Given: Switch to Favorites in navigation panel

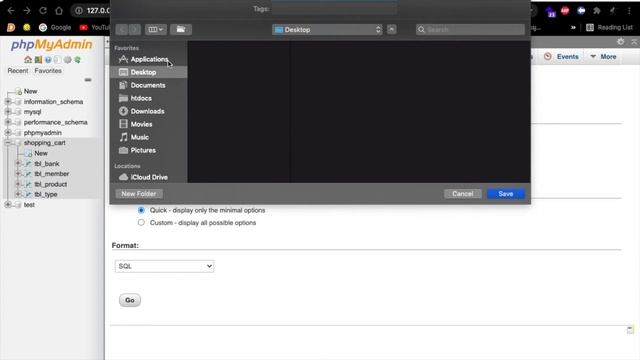Looking at the screenshot, I should point(48,71).
